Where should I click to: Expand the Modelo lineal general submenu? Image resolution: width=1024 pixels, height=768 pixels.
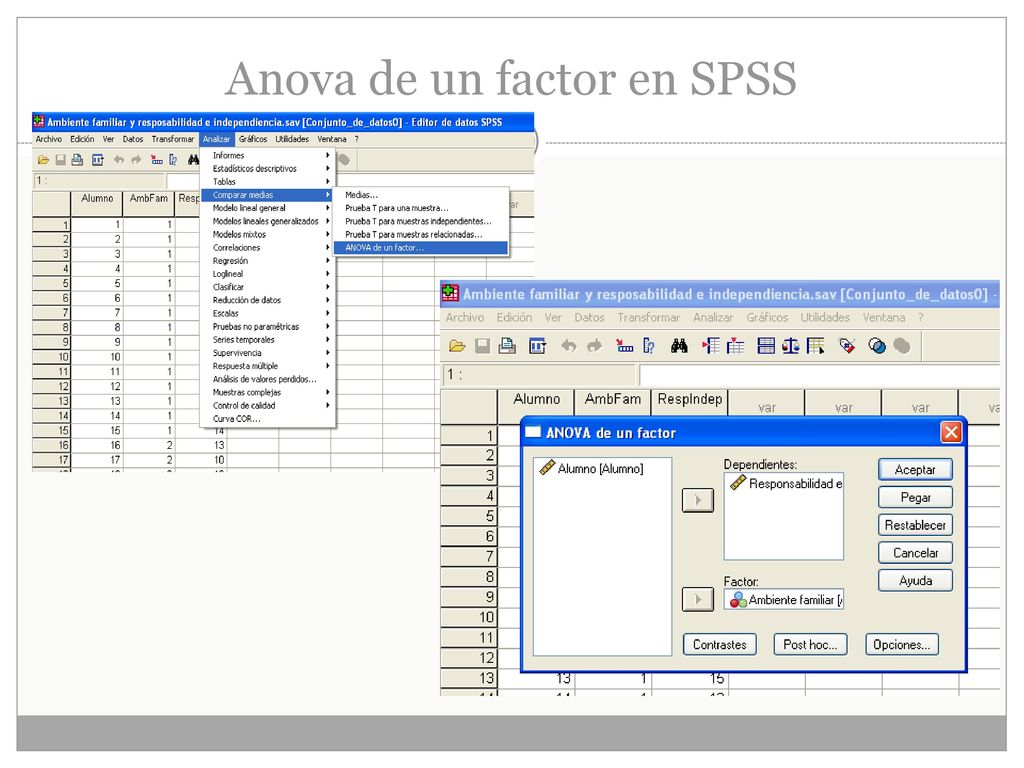tap(268, 208)
